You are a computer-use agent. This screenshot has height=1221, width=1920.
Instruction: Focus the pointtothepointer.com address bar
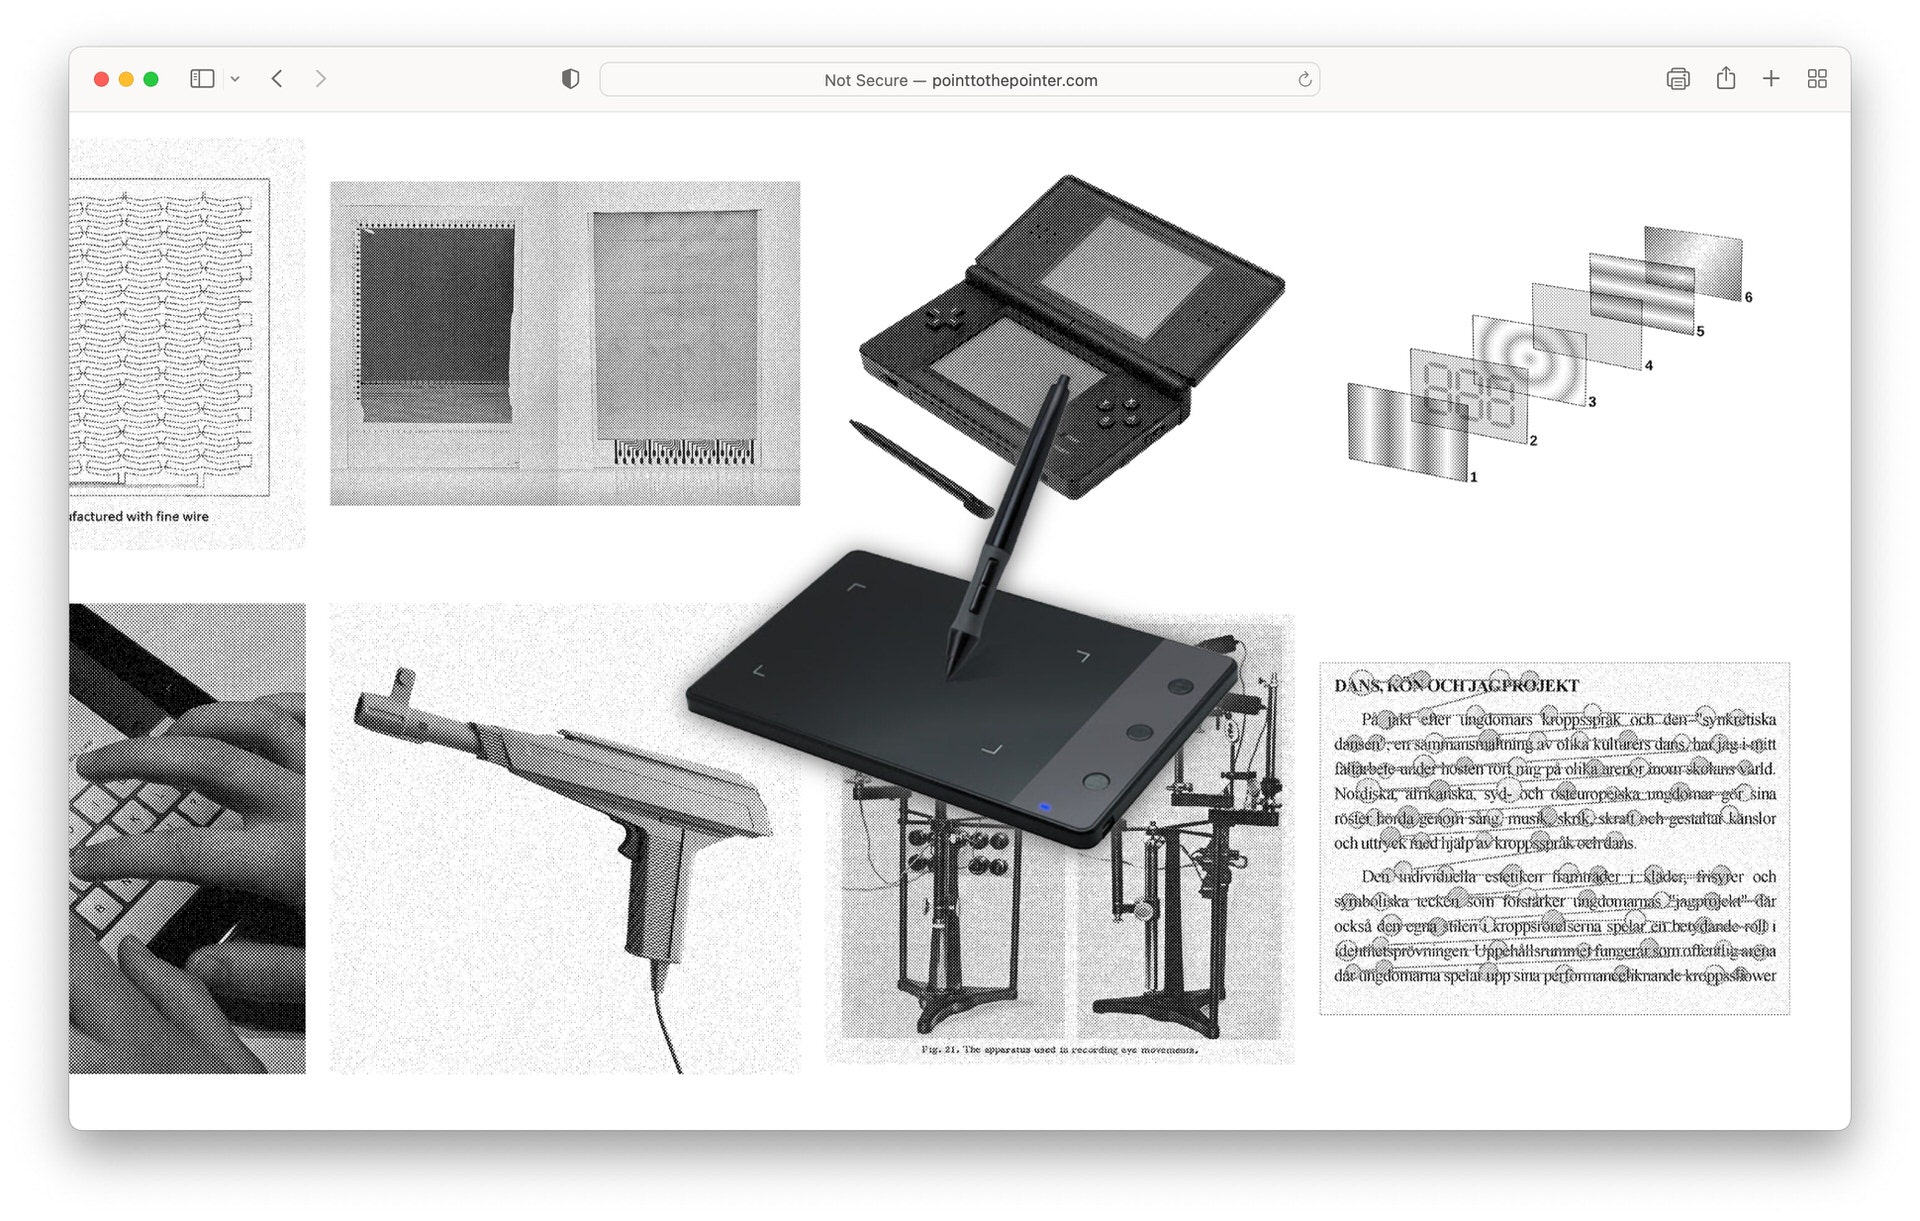pos(960,80)
